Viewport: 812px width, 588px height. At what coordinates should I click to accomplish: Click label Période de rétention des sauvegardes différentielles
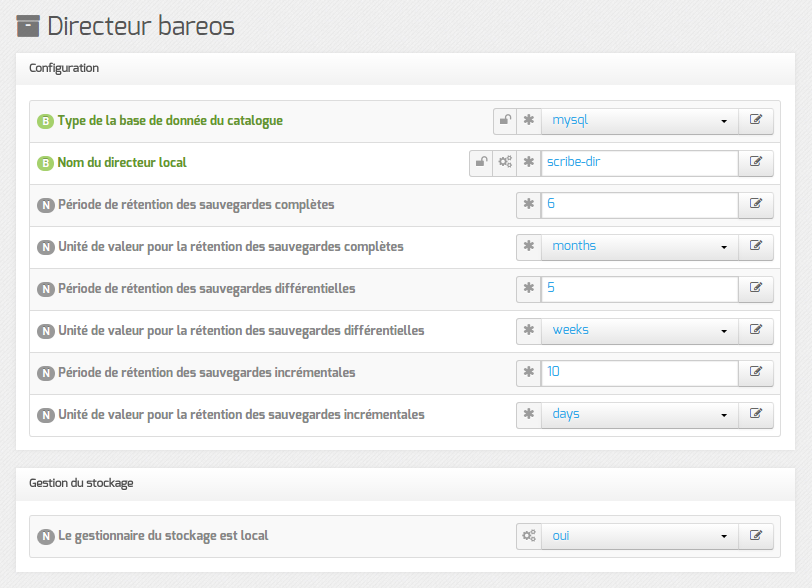click(207, 289)
